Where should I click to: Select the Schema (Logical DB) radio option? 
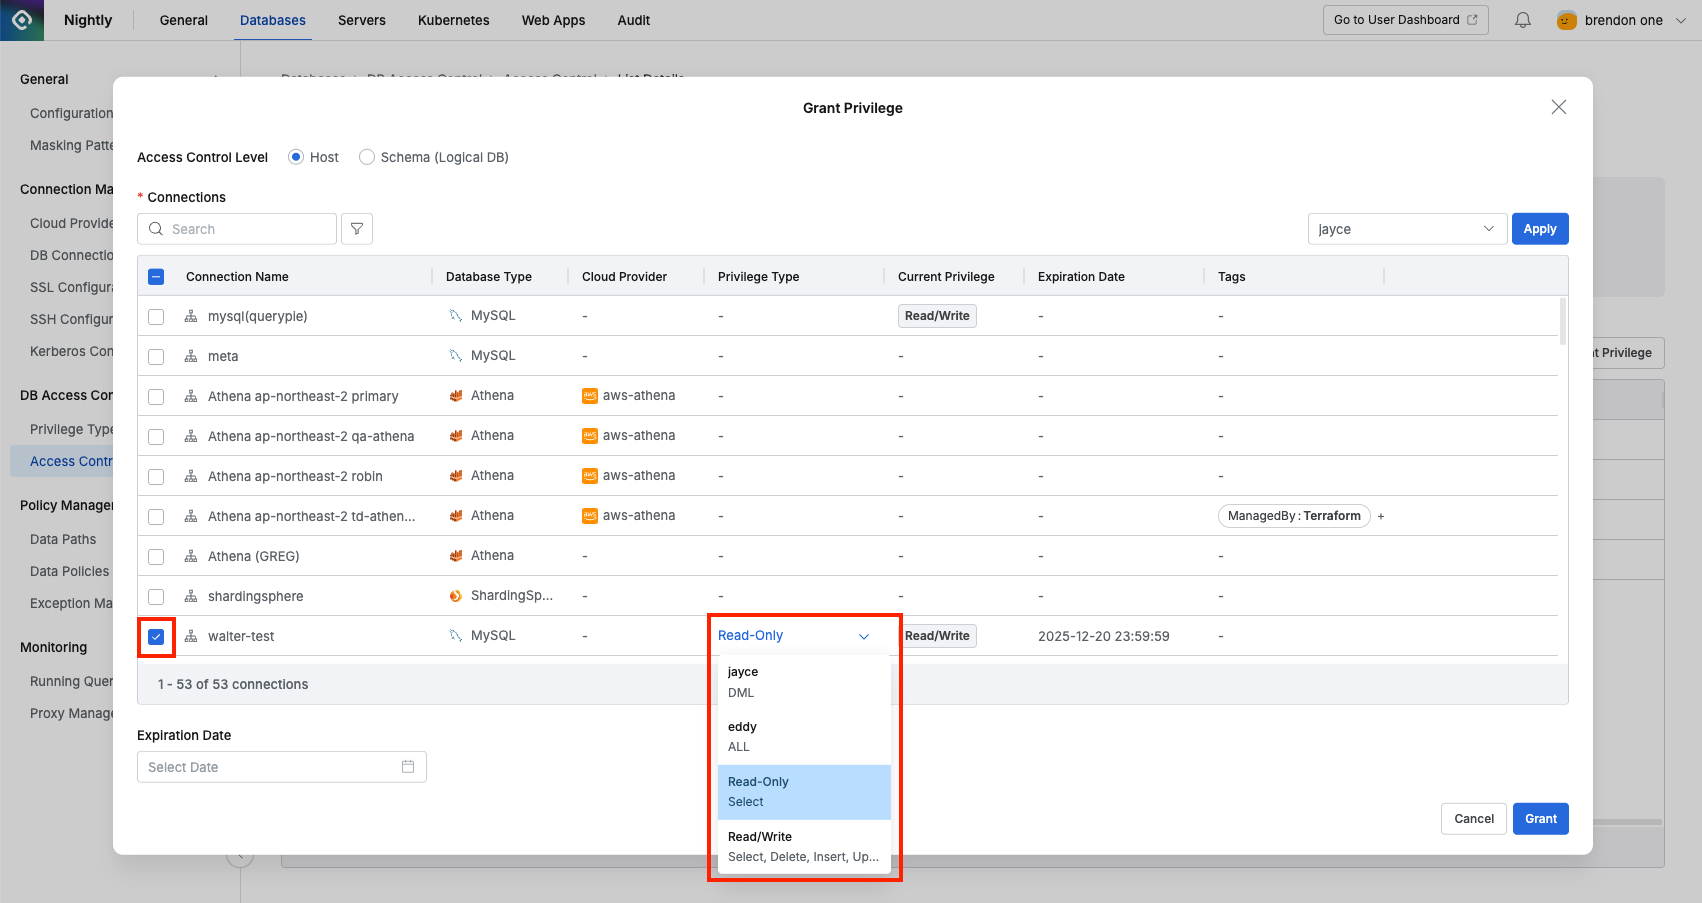pyautogui.click(x=367, y=157)
